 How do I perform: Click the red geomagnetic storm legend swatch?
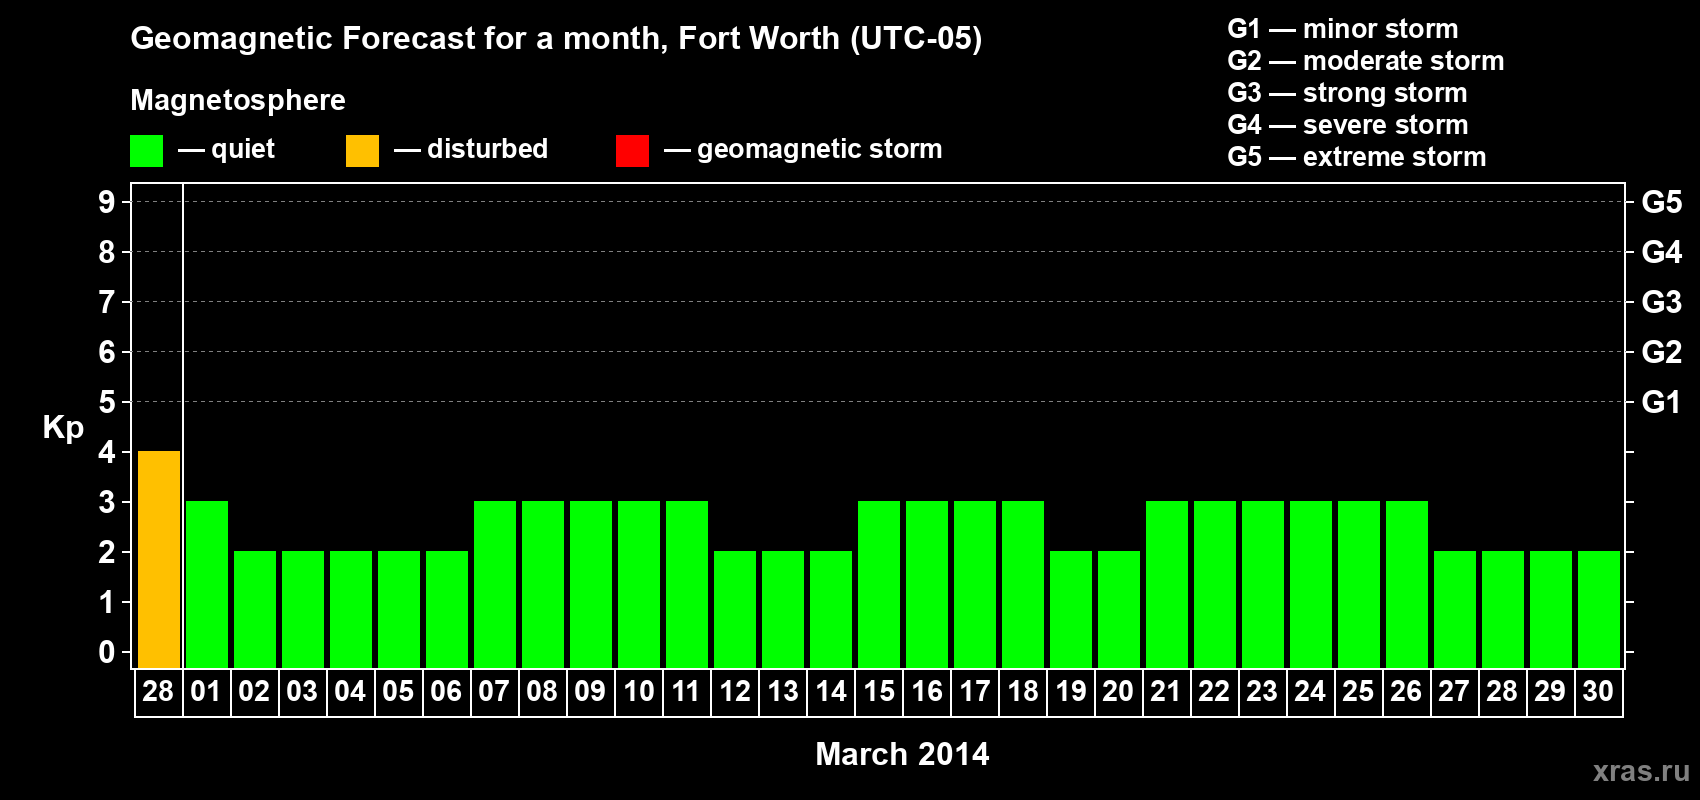click(632, 151)
